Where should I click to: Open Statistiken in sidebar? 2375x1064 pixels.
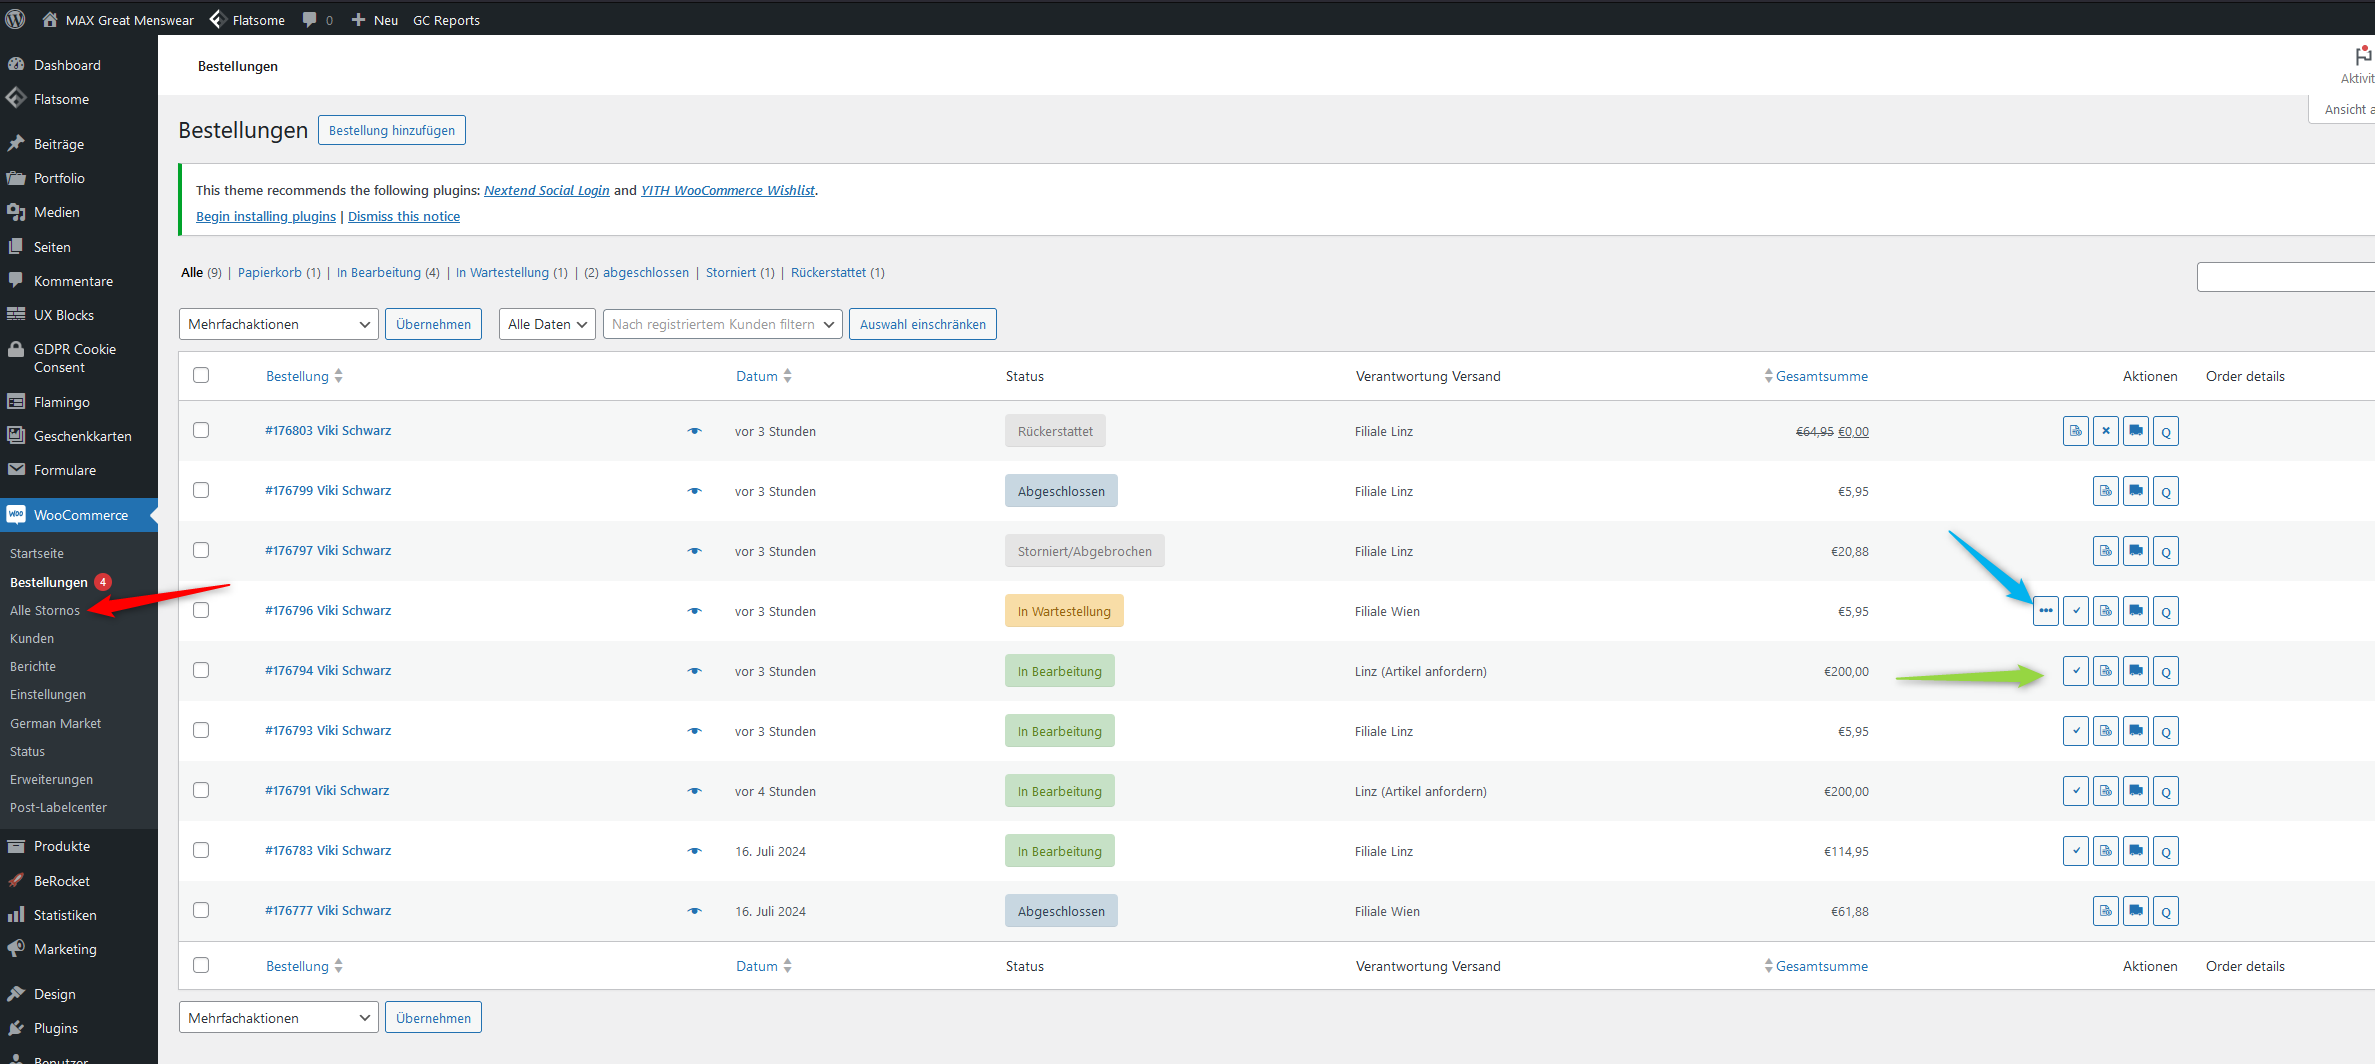[65, 915]
